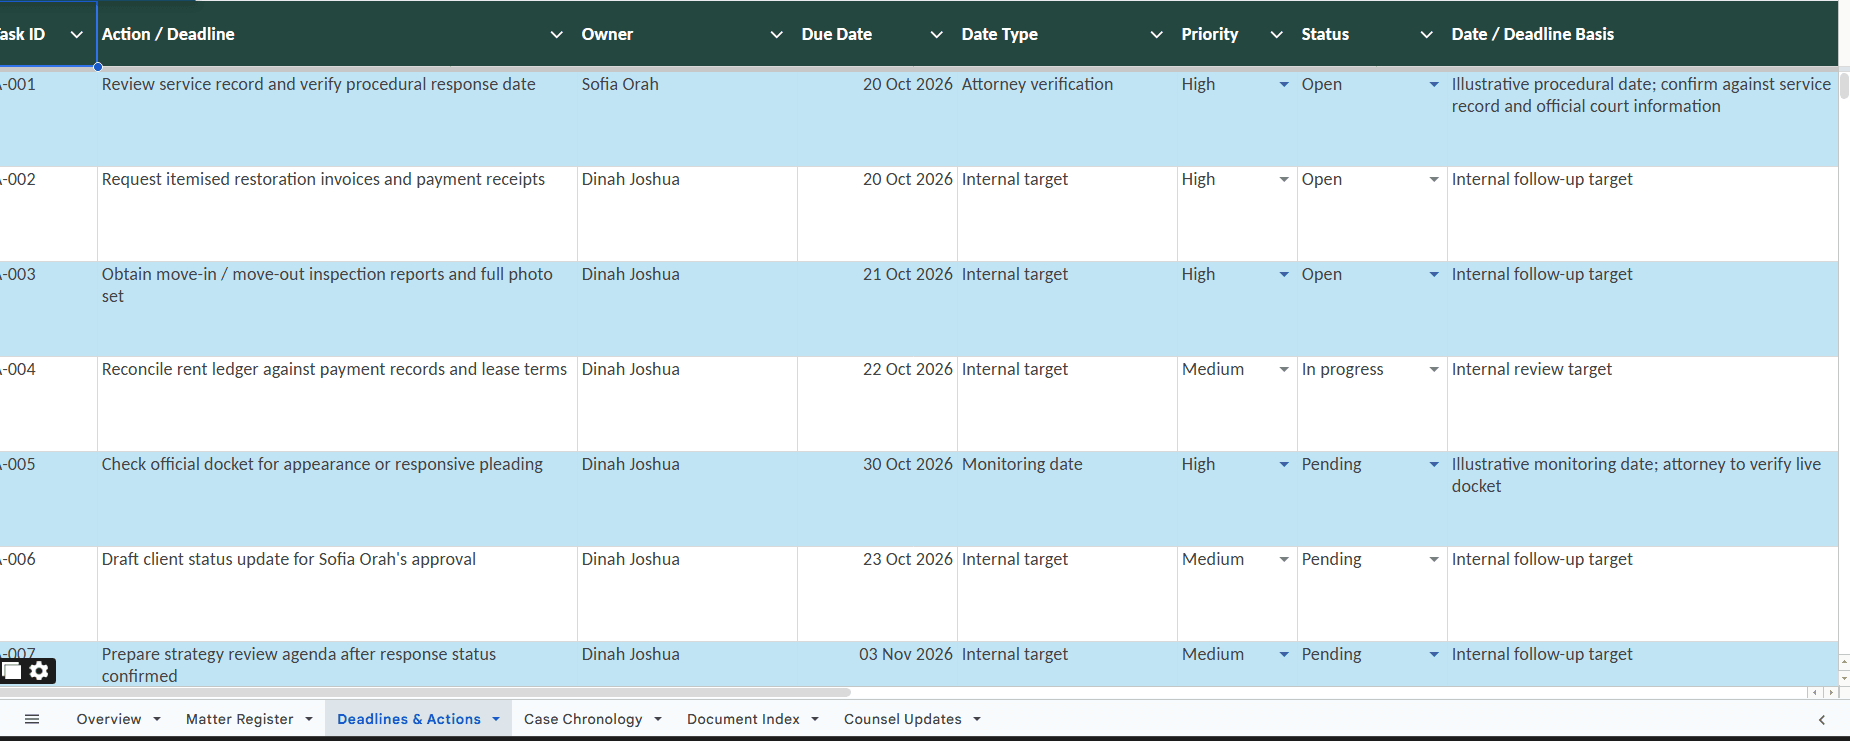This screenshot has width=1850, height=741.
Task: Switch to the Case Chronology sheet tab
Action: tap(583, 719)
